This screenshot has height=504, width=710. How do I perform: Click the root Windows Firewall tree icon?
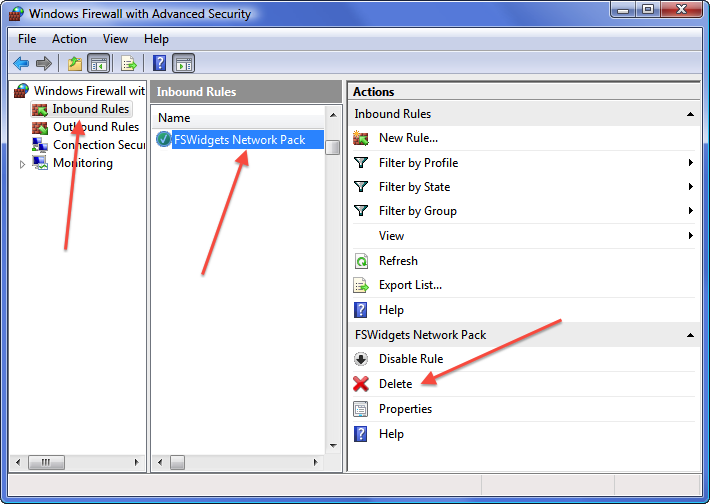(21, 91)
